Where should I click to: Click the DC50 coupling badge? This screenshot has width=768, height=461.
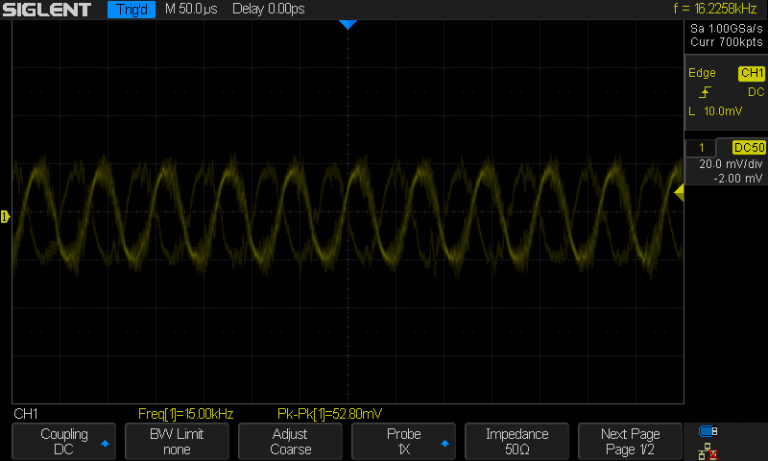click(x=748, y=147)
